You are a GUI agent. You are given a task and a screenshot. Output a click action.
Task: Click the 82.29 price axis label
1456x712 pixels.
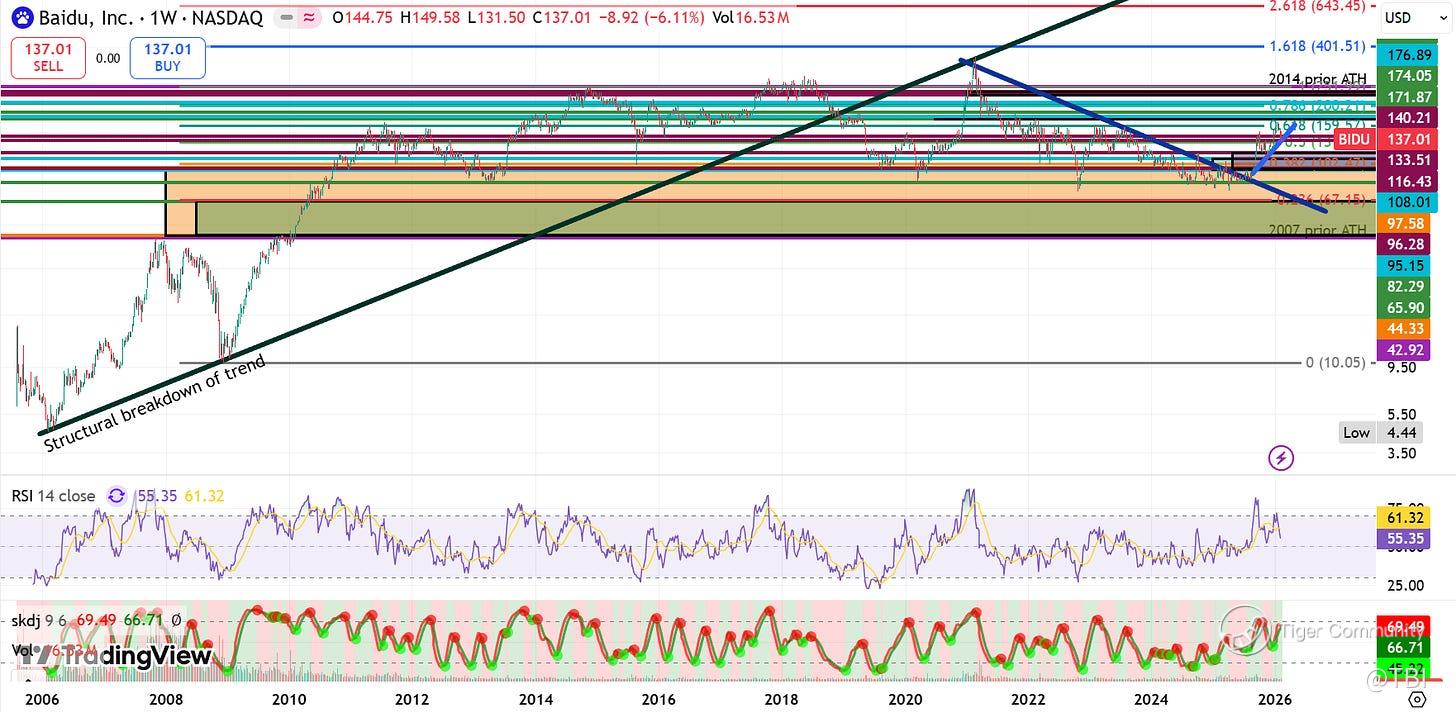1406,286
